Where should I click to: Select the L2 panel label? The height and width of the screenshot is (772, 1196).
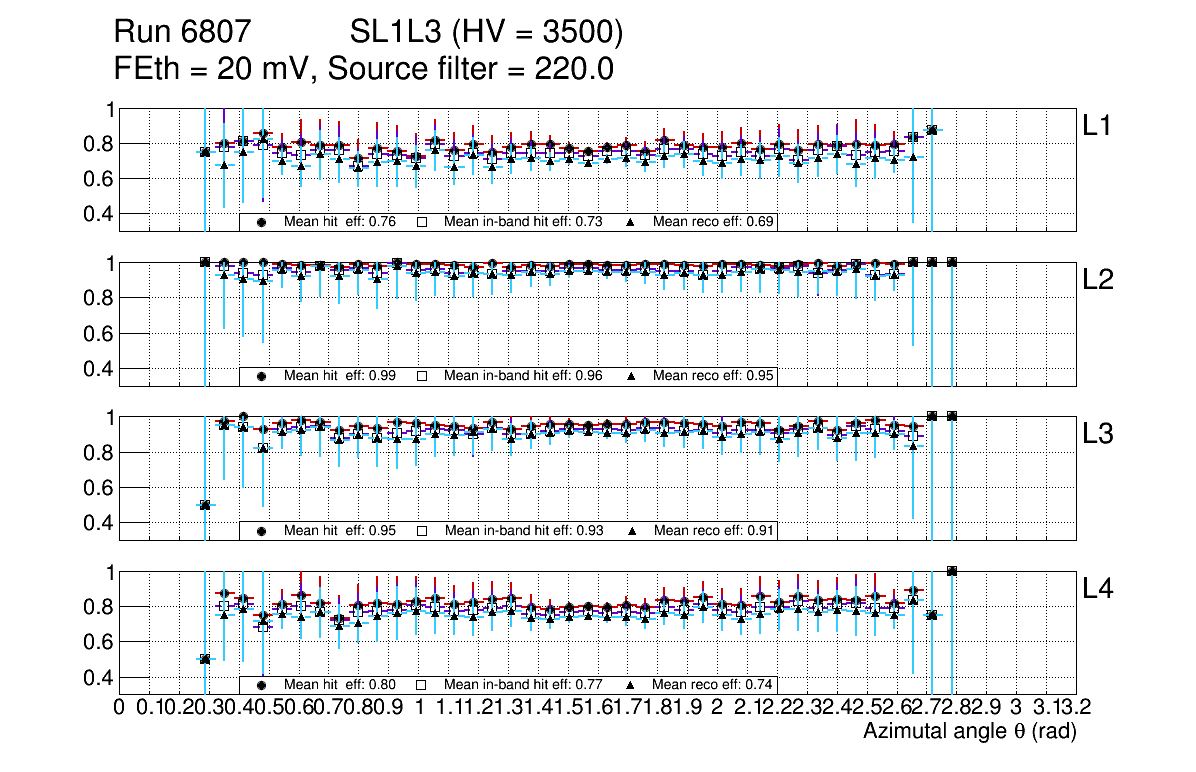[x=1100, y=280]
